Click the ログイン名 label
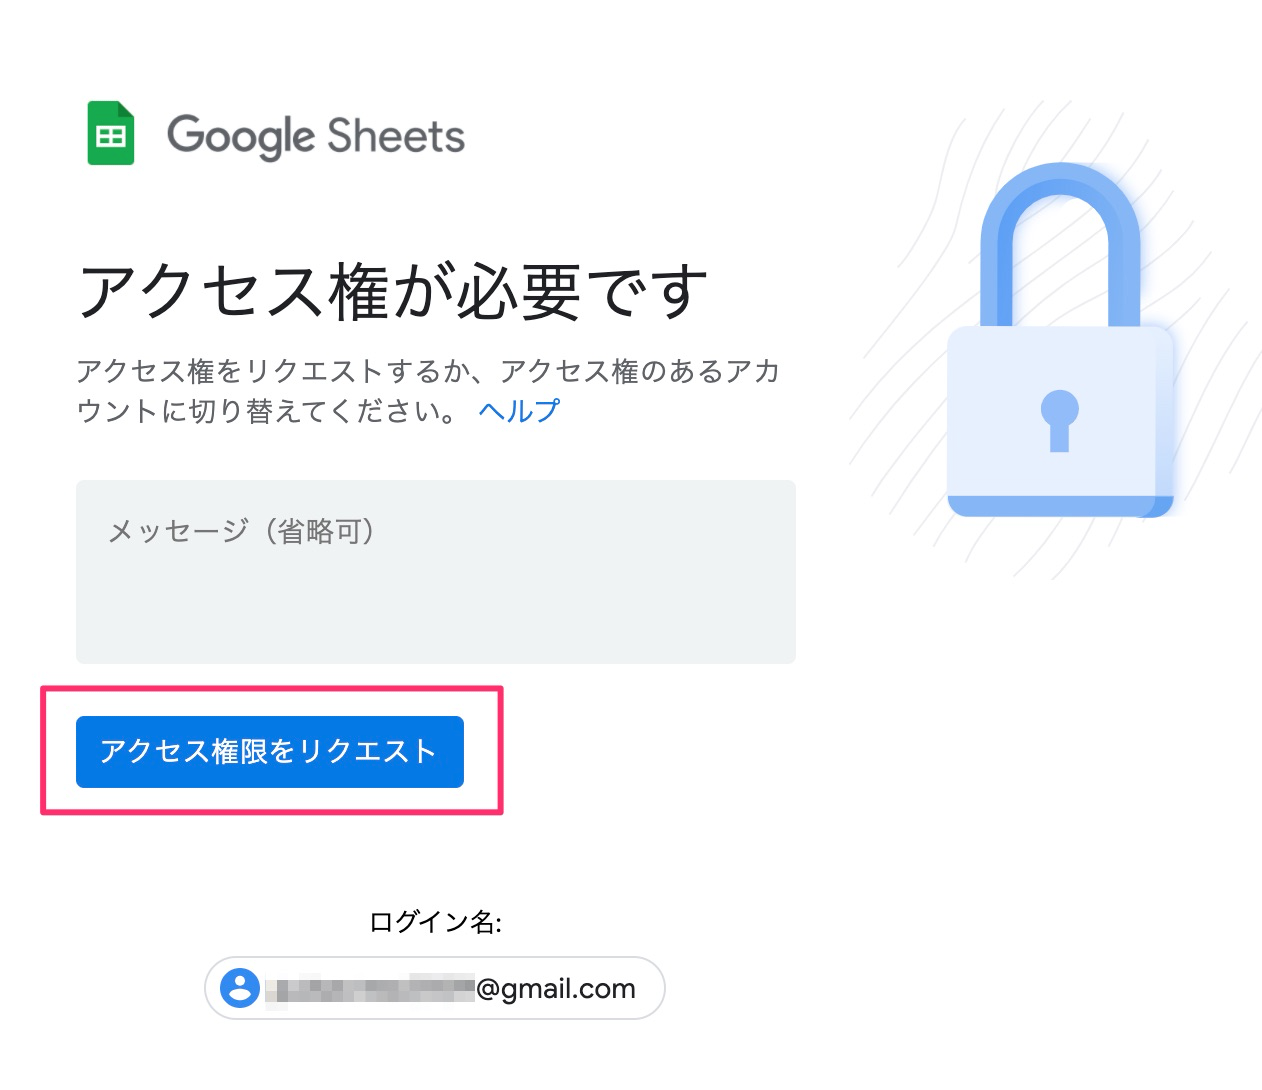The image size is (1262, 1090). point(435,922)
